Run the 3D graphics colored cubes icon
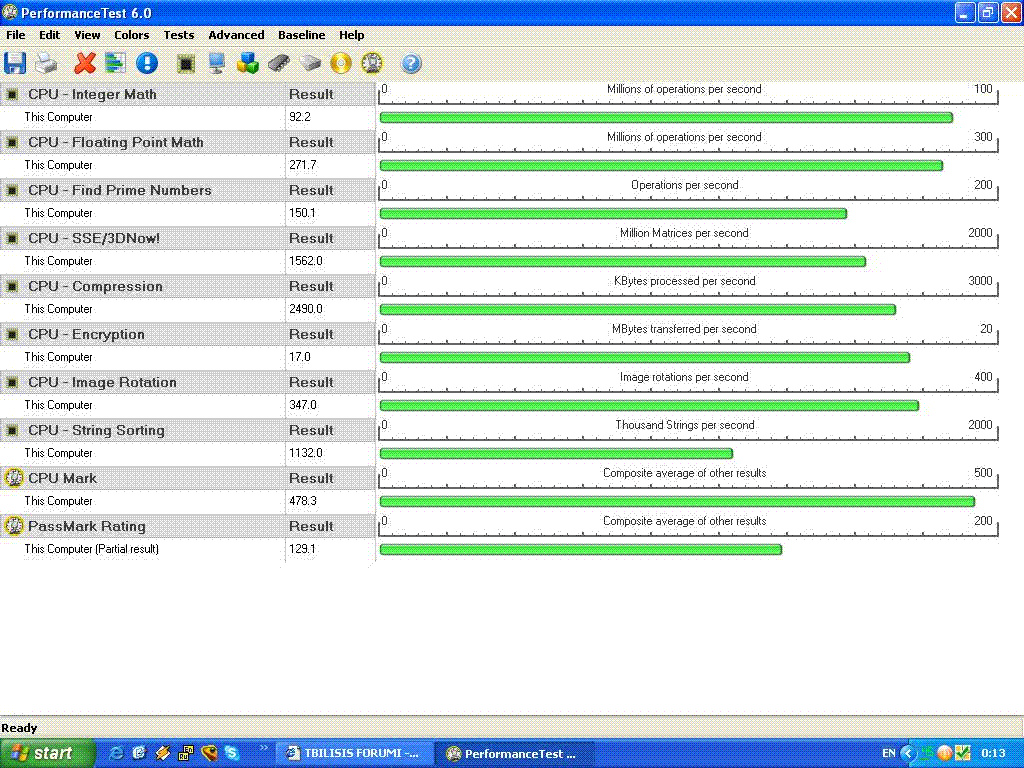The width and height of the screenshot is (1024, 768). tap(248, 63)
